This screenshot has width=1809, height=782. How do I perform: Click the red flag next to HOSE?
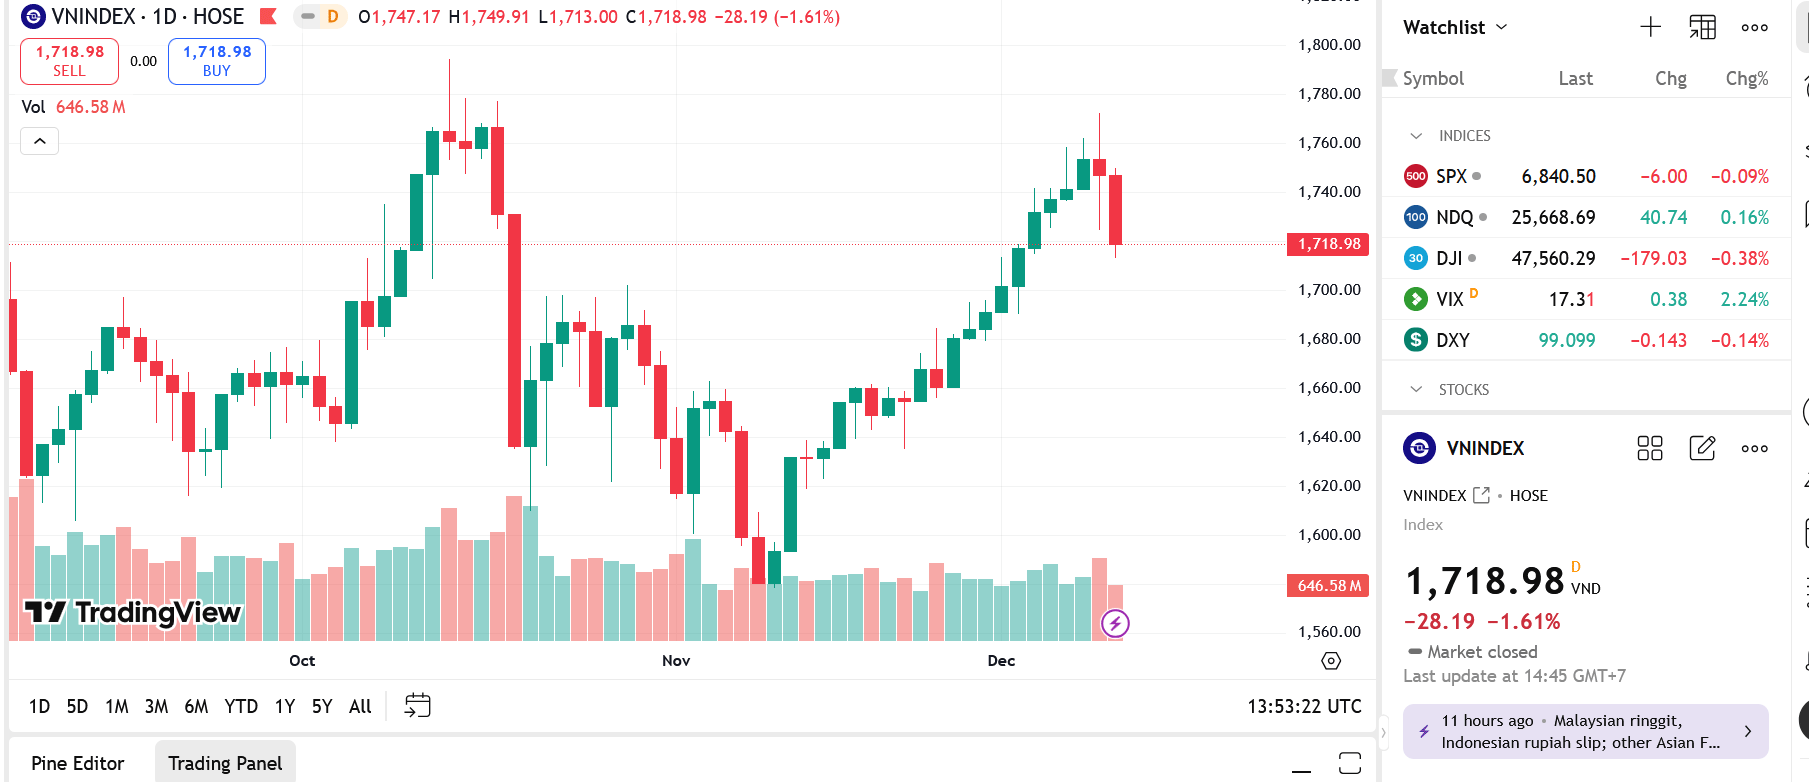click(x=268, y=17)
